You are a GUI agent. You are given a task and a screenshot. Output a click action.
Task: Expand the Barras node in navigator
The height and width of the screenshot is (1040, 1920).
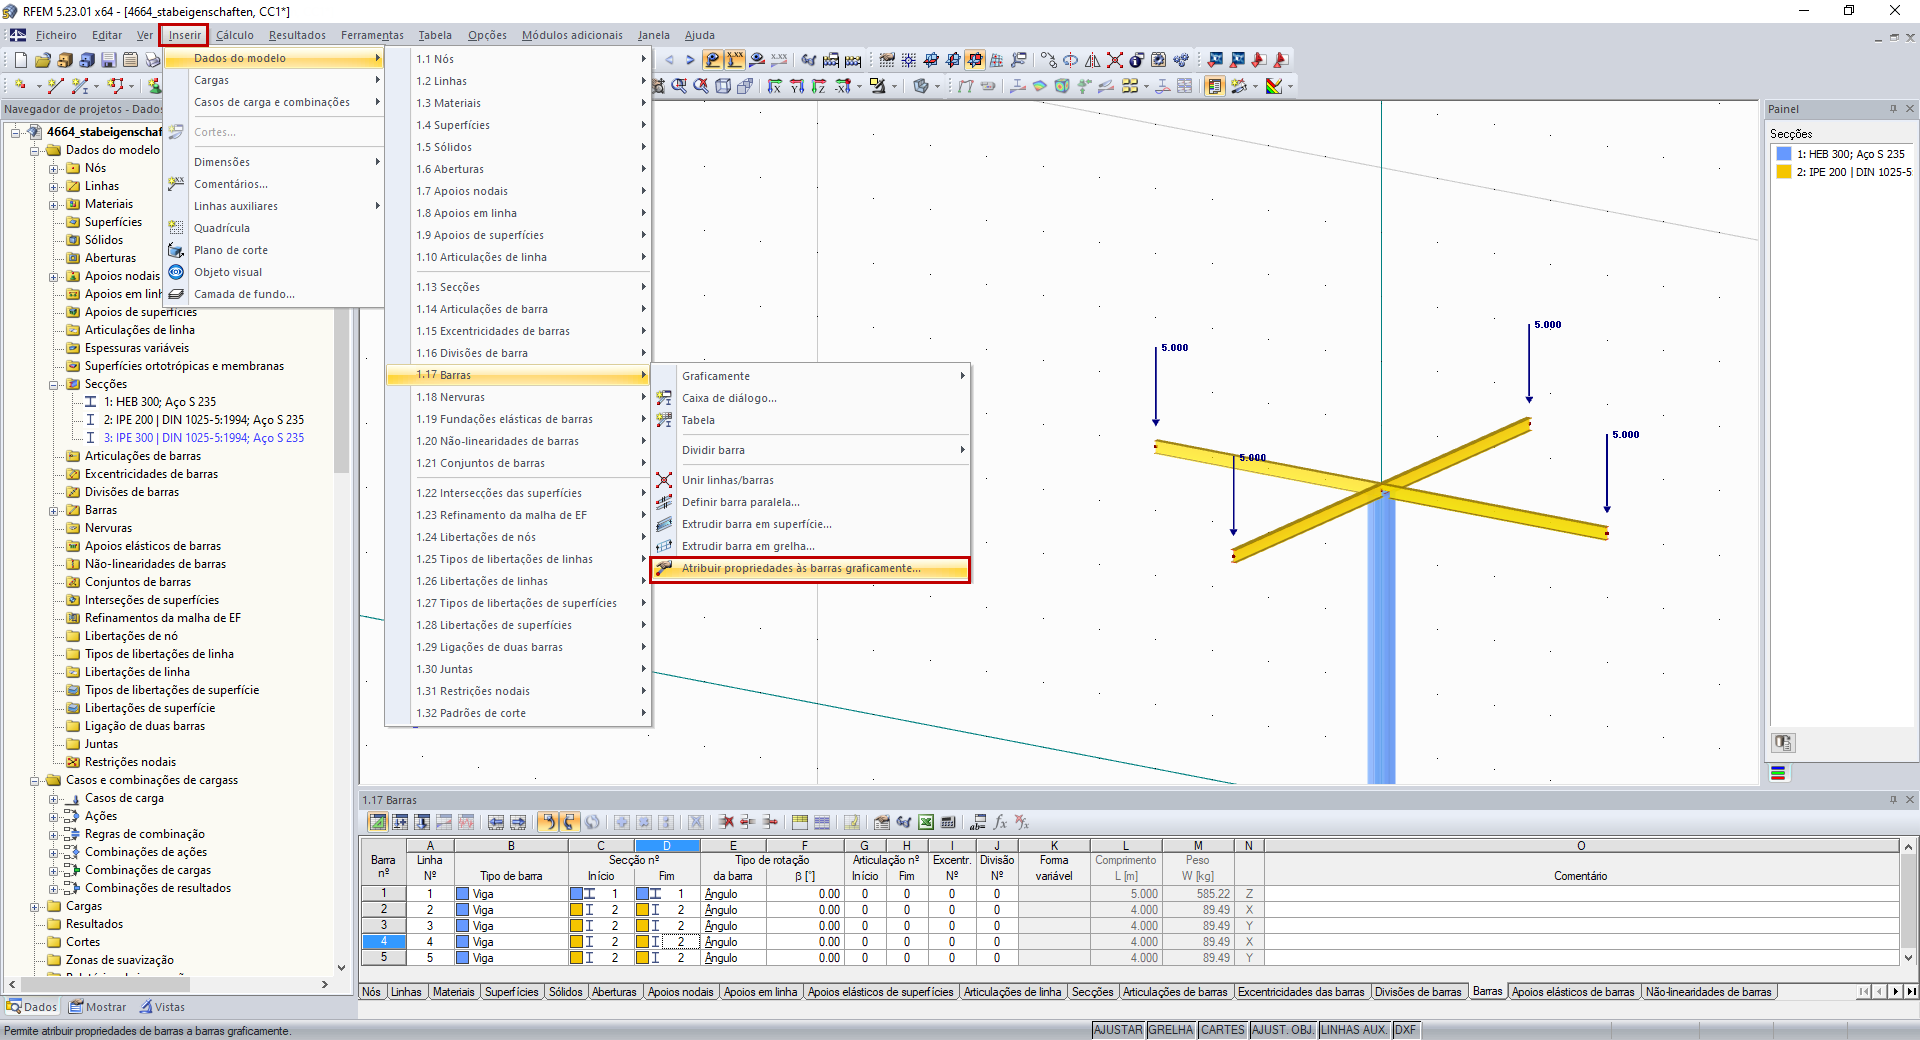[54, 510]
